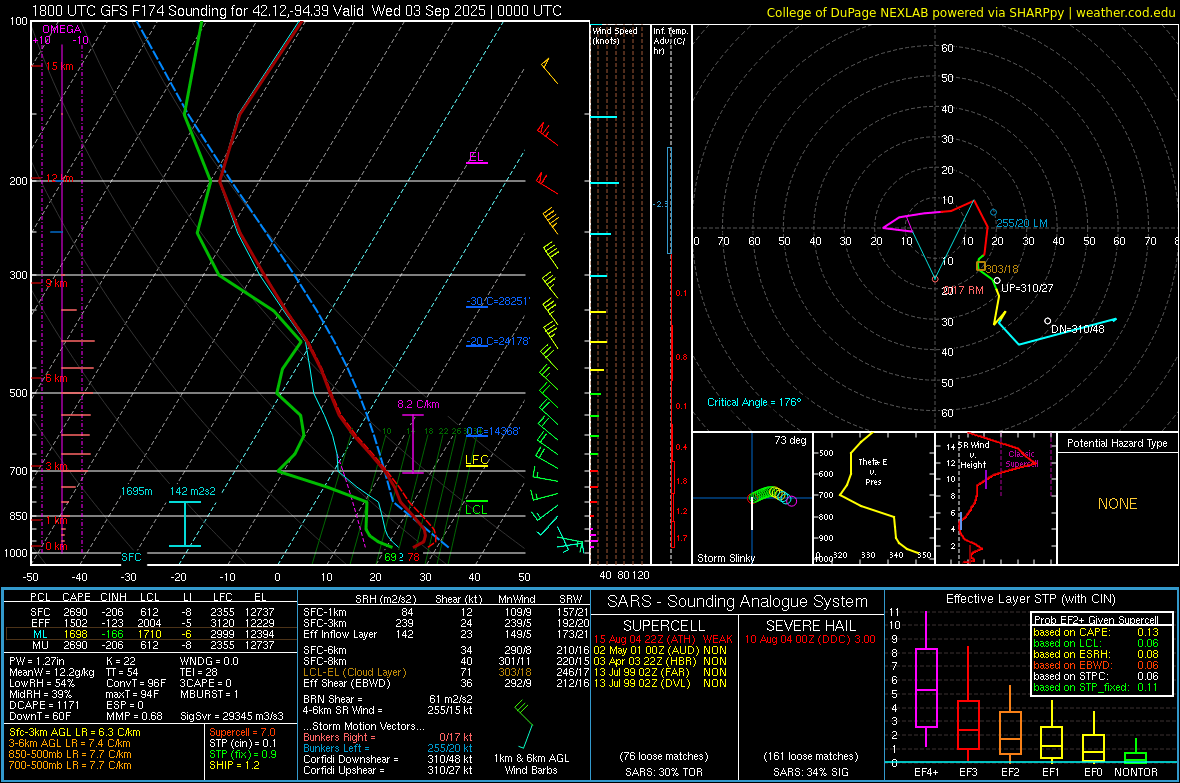The width and height of the screenshot is (1180, 783).
Task: Click the magenta EF4+ box plot
Action: click(x=926, y=679)
